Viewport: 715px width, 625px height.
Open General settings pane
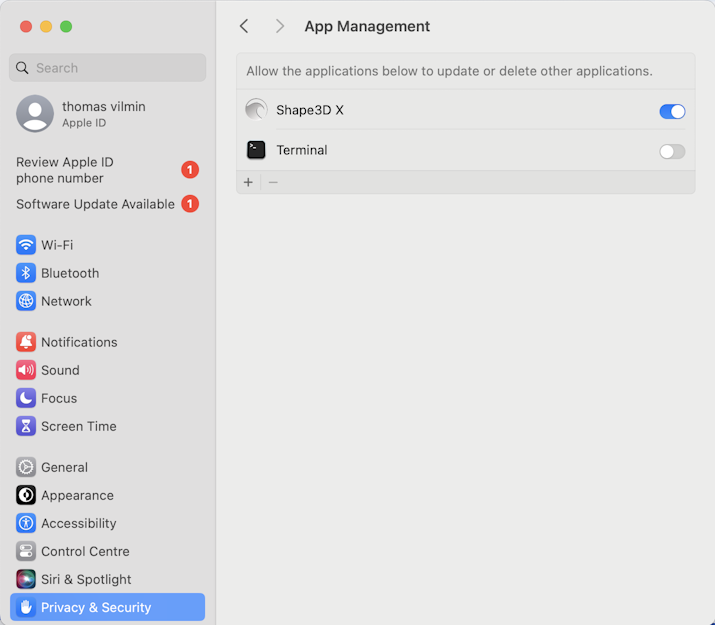[64, 467]
